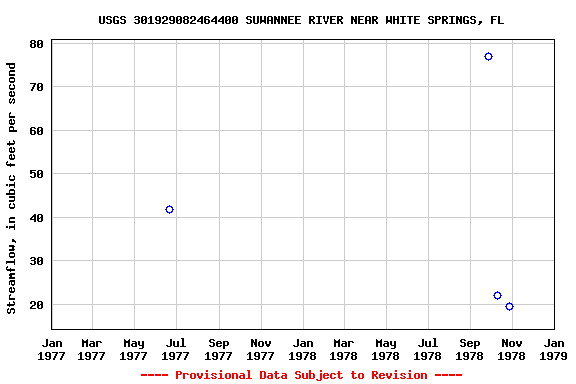Click the data point near 22 in October 1978
Screen dimensions: 576x384
[497, 295]
